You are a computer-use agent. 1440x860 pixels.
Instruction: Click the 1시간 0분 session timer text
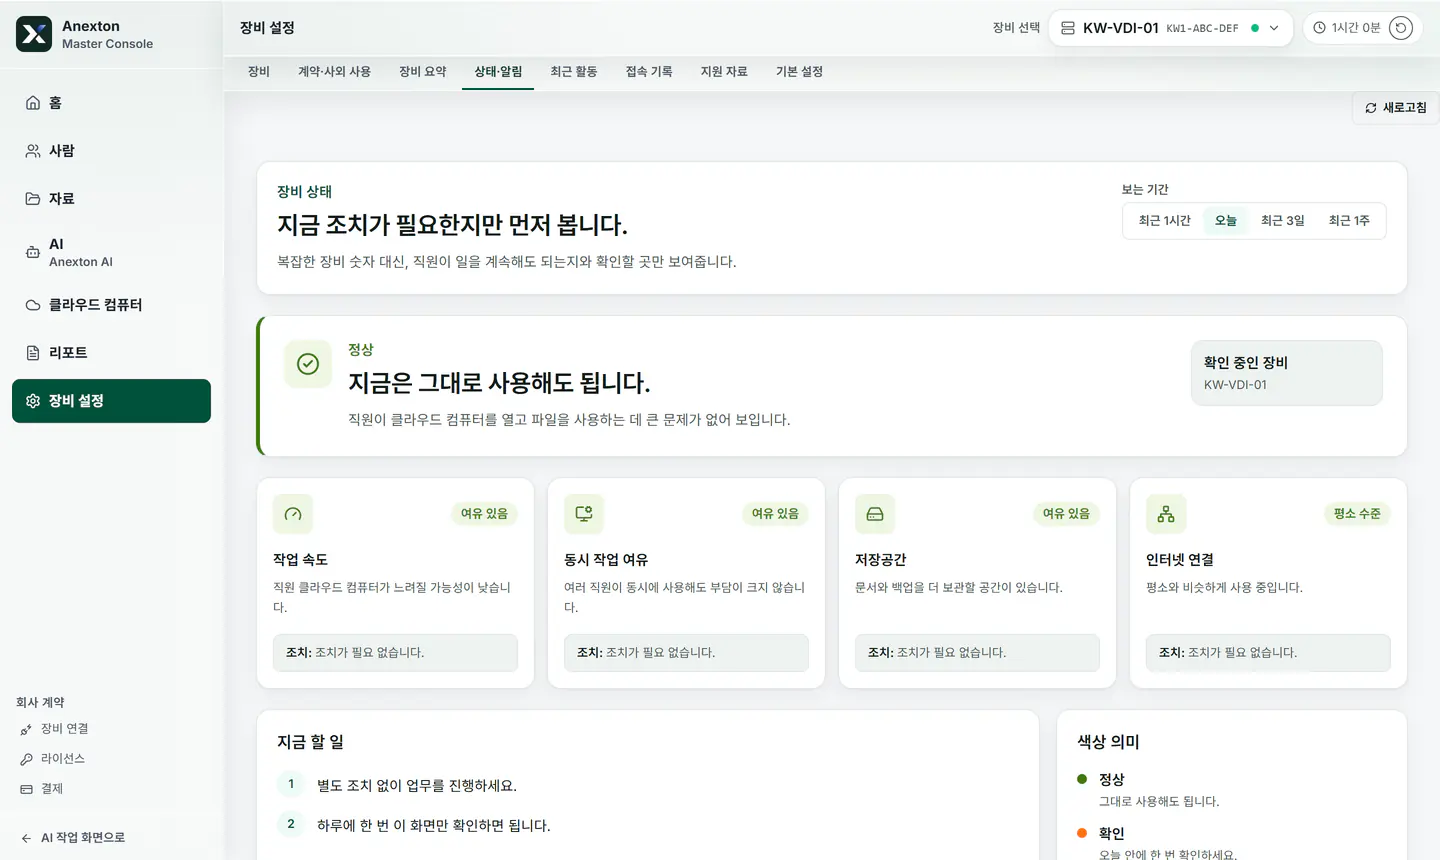tap(1356, 28)
